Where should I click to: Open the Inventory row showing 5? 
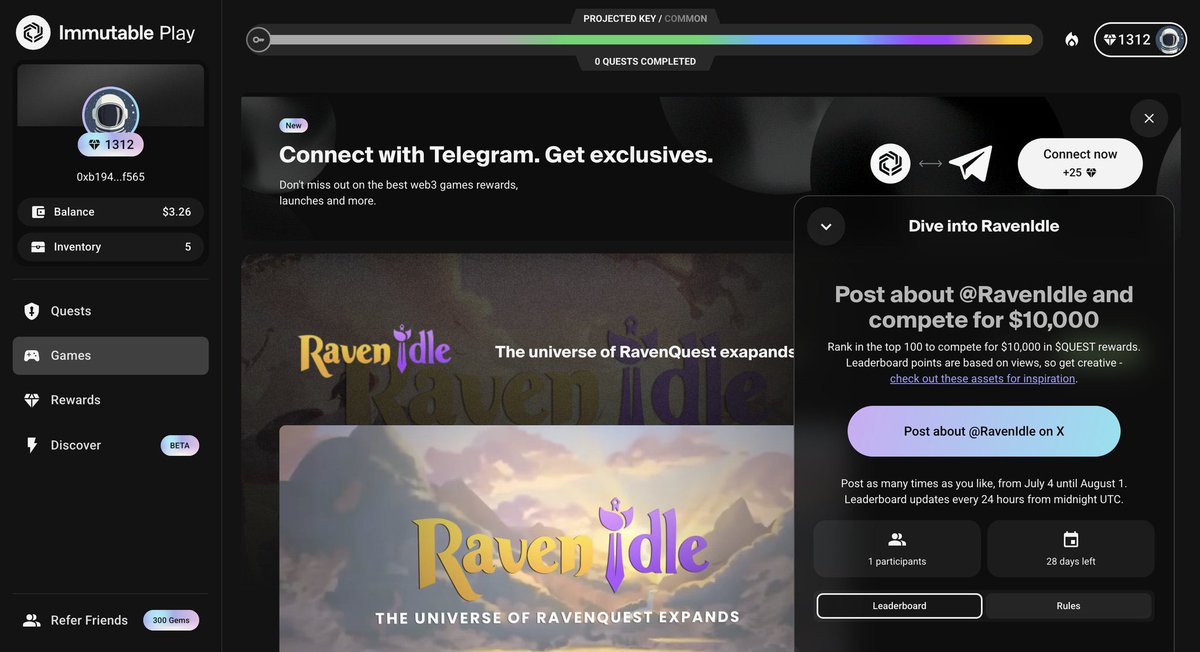tap(111, 247)
